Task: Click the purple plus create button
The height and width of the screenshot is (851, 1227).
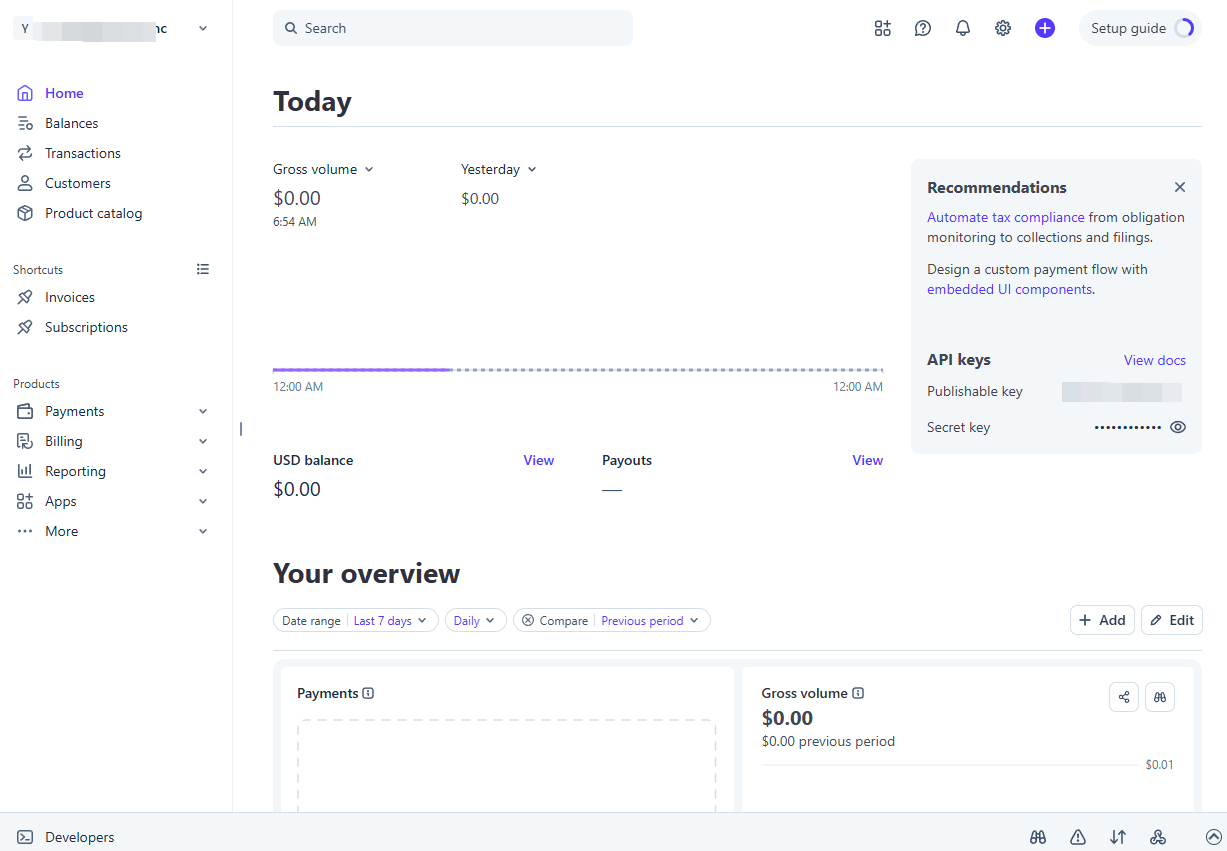Action: pyautogui.click(x=1045, y=28)
